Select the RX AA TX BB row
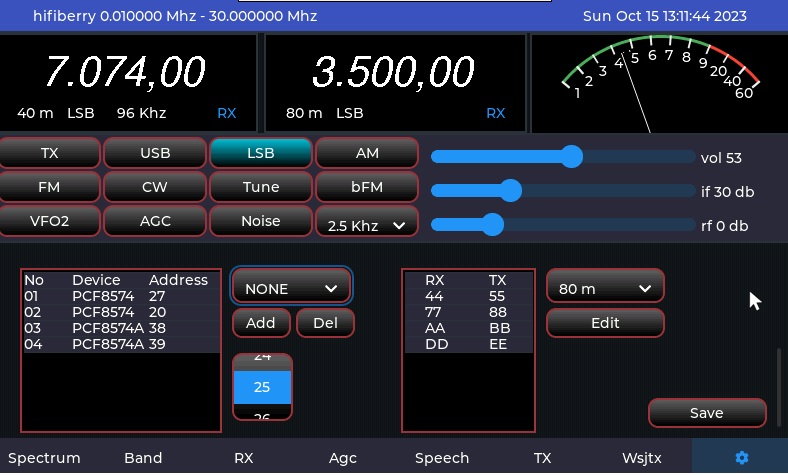Screen dimensions: 788x475 [468, 328]
